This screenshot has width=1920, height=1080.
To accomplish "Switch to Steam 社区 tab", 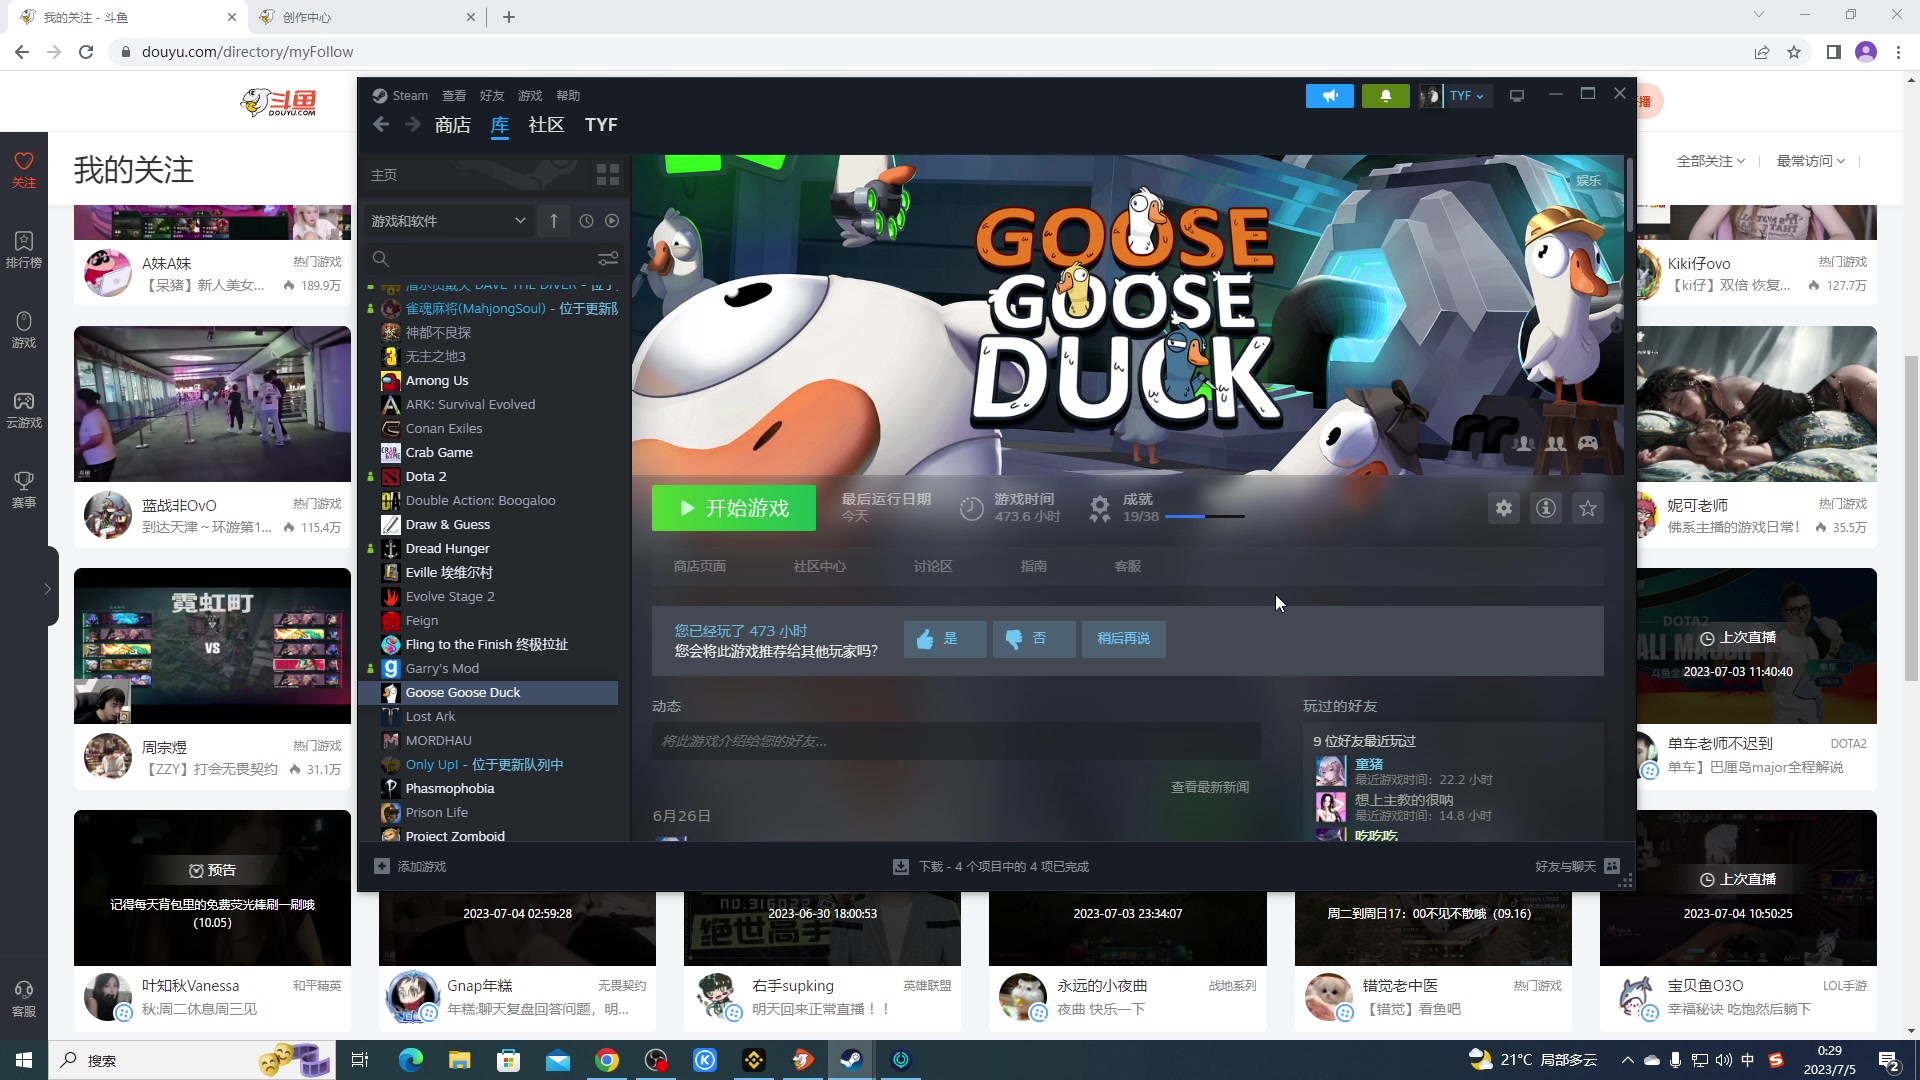I will [x=546, y=125].
